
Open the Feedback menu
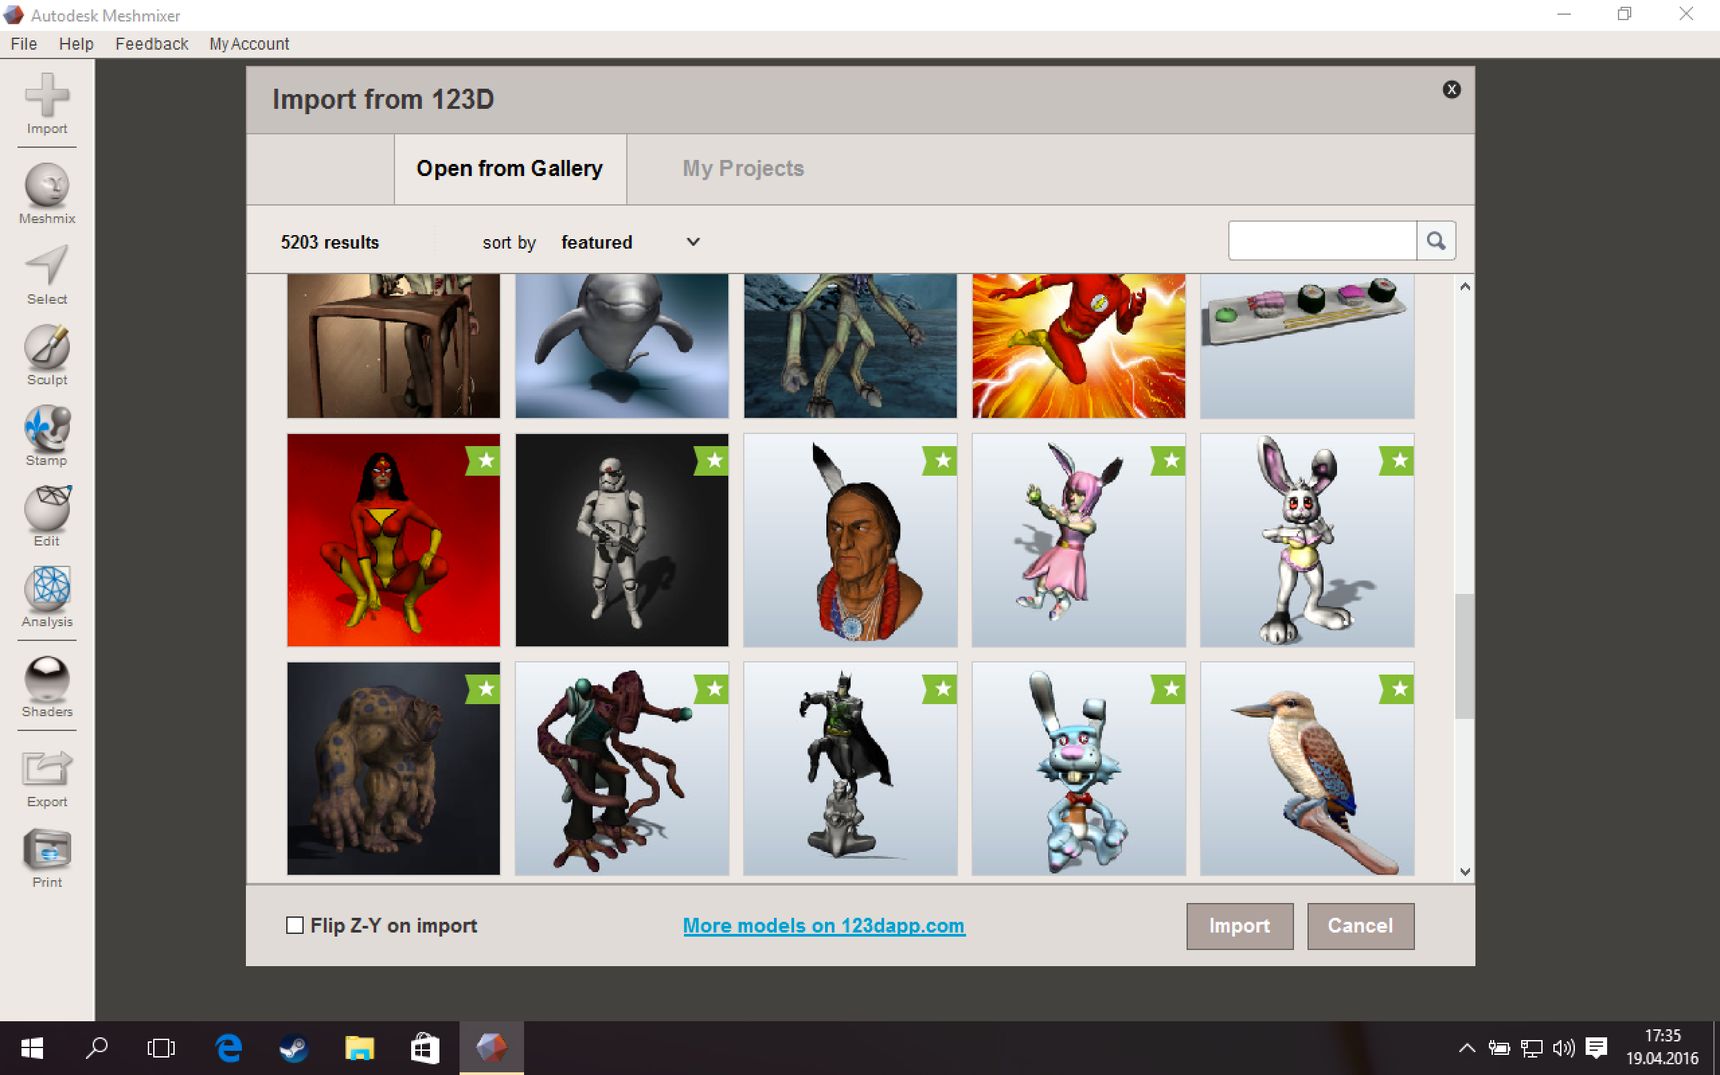tap(152, 44)
